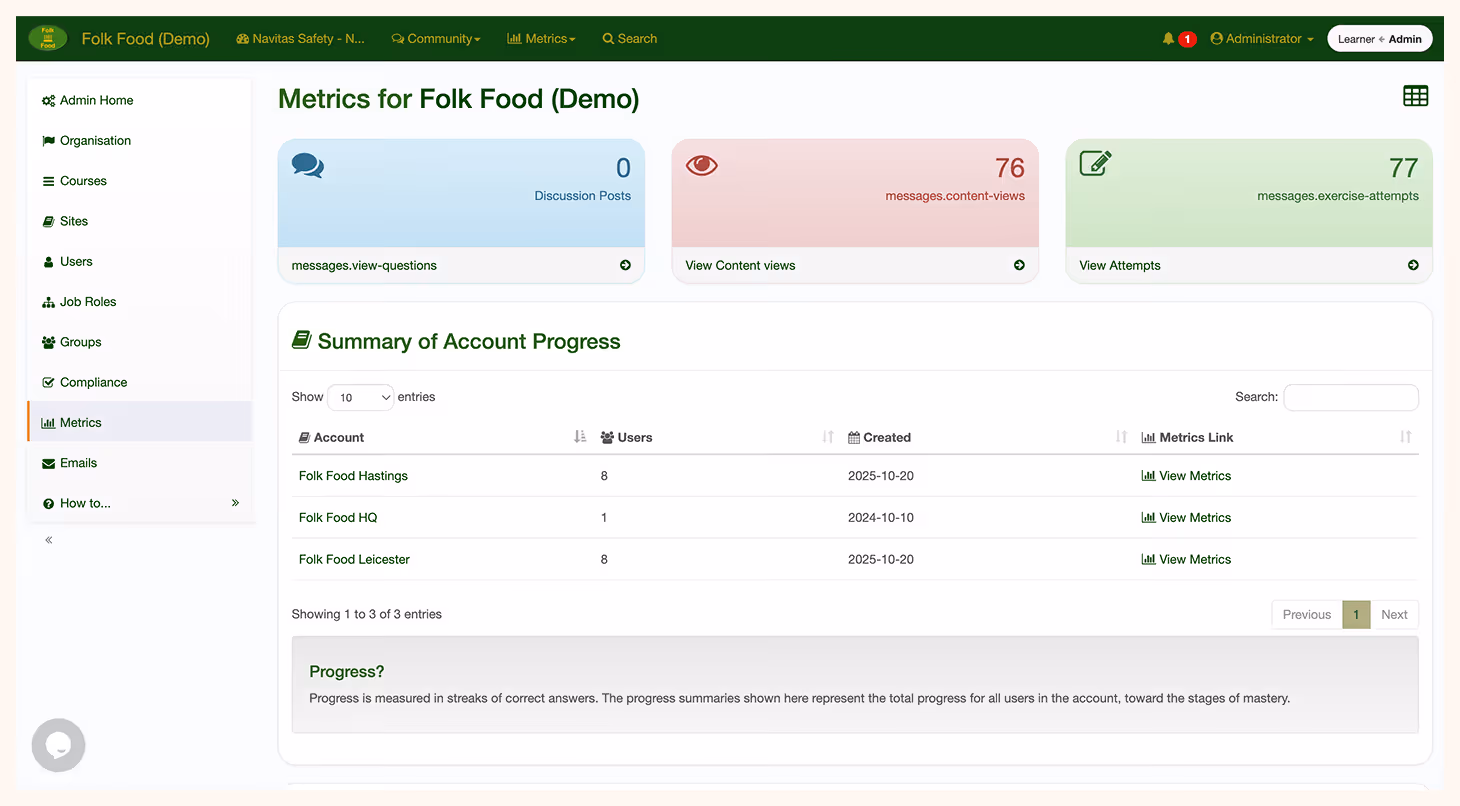Click View Metrics for Folk Food Leicester
This screenshot has width=1460, height=806.
(1186, 560)
